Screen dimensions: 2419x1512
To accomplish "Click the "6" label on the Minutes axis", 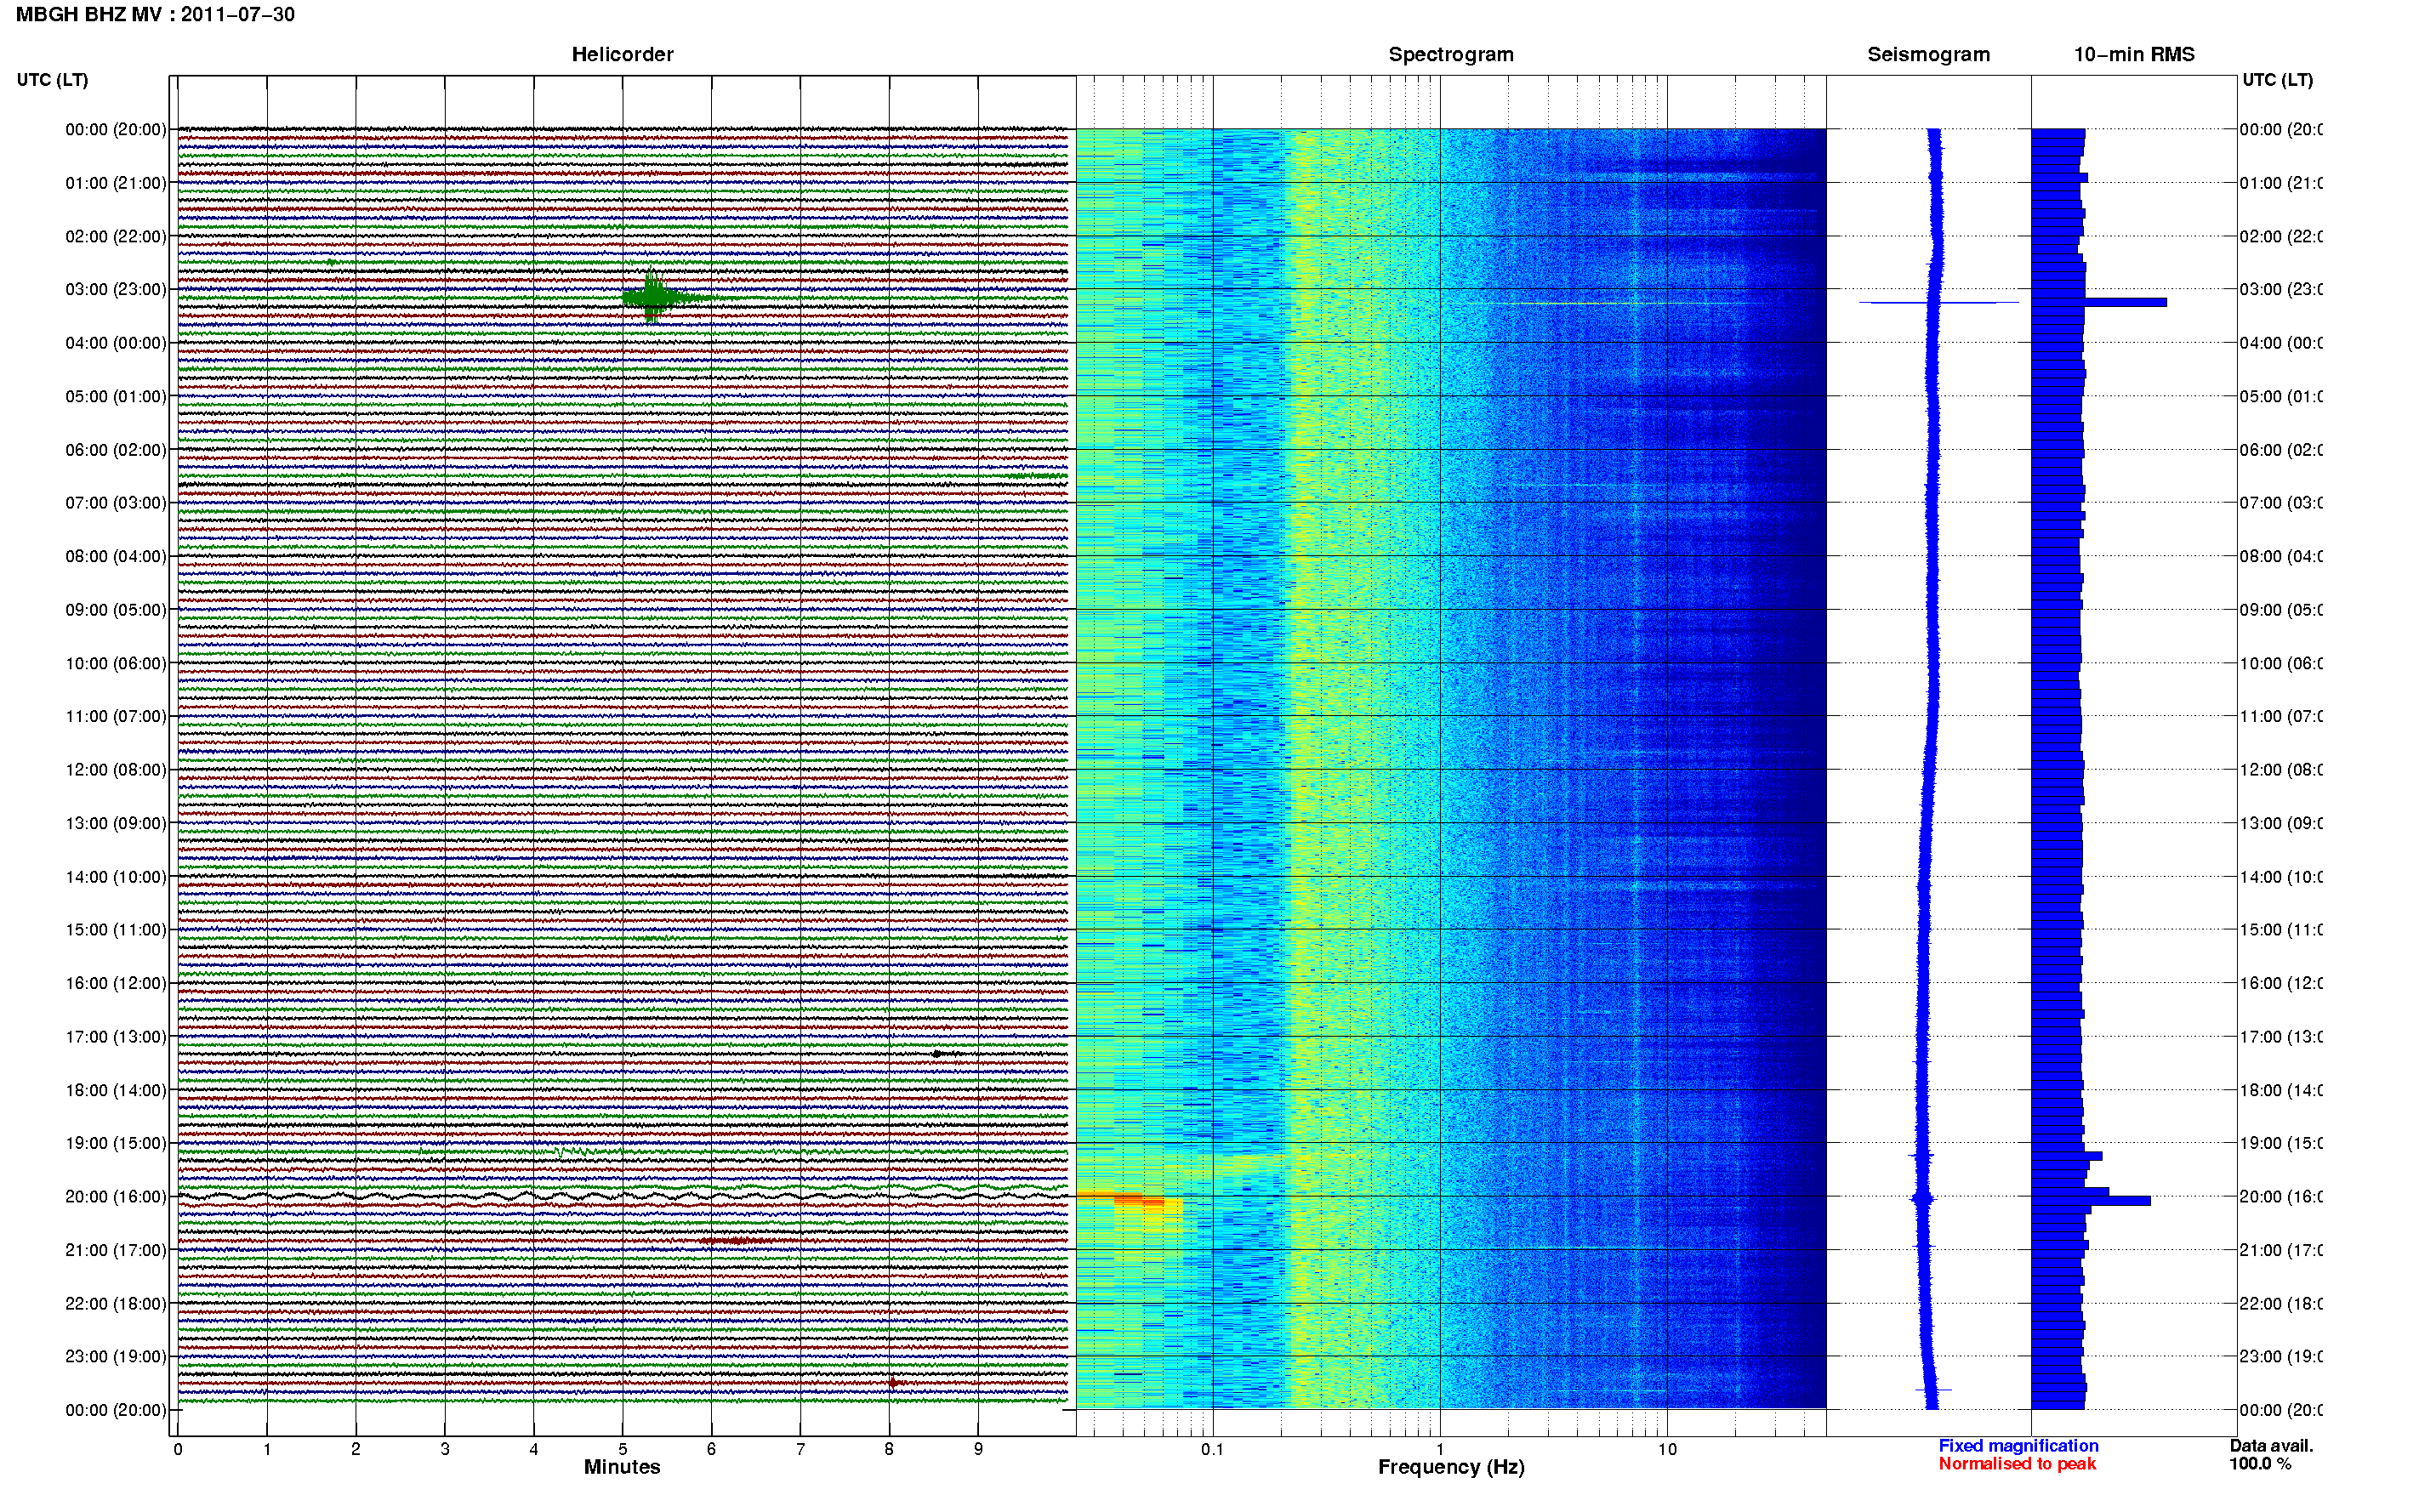I will (x=711, y=1449).
